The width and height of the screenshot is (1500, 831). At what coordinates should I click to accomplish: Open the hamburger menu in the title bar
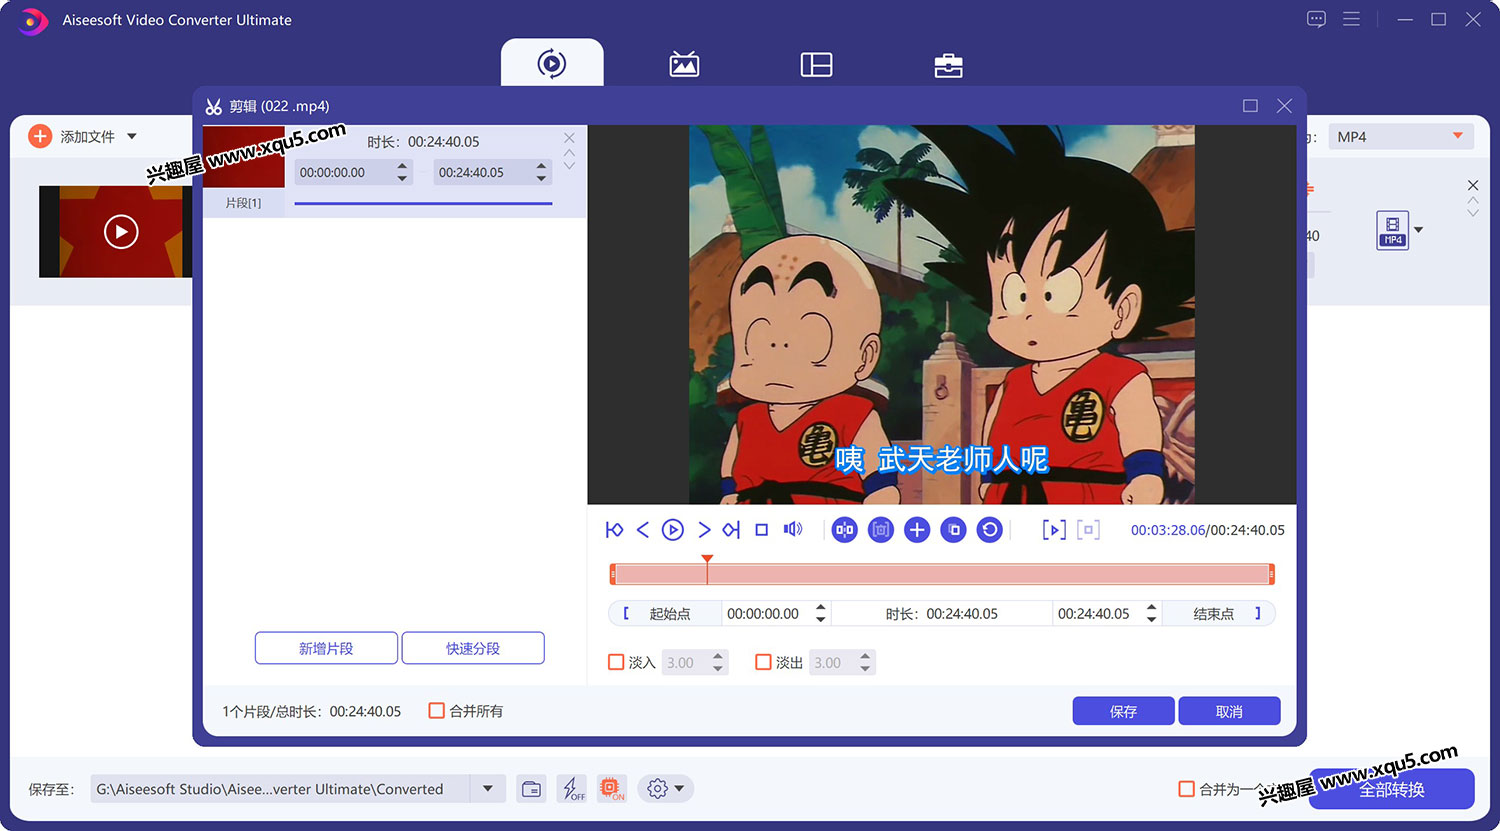coord(1351,19)
